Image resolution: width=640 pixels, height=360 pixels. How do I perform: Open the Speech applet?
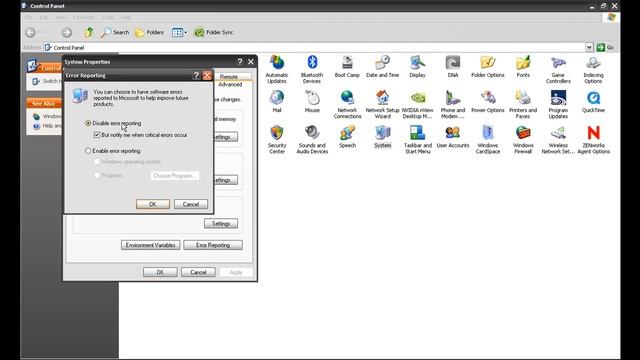[x=347, y=137]
